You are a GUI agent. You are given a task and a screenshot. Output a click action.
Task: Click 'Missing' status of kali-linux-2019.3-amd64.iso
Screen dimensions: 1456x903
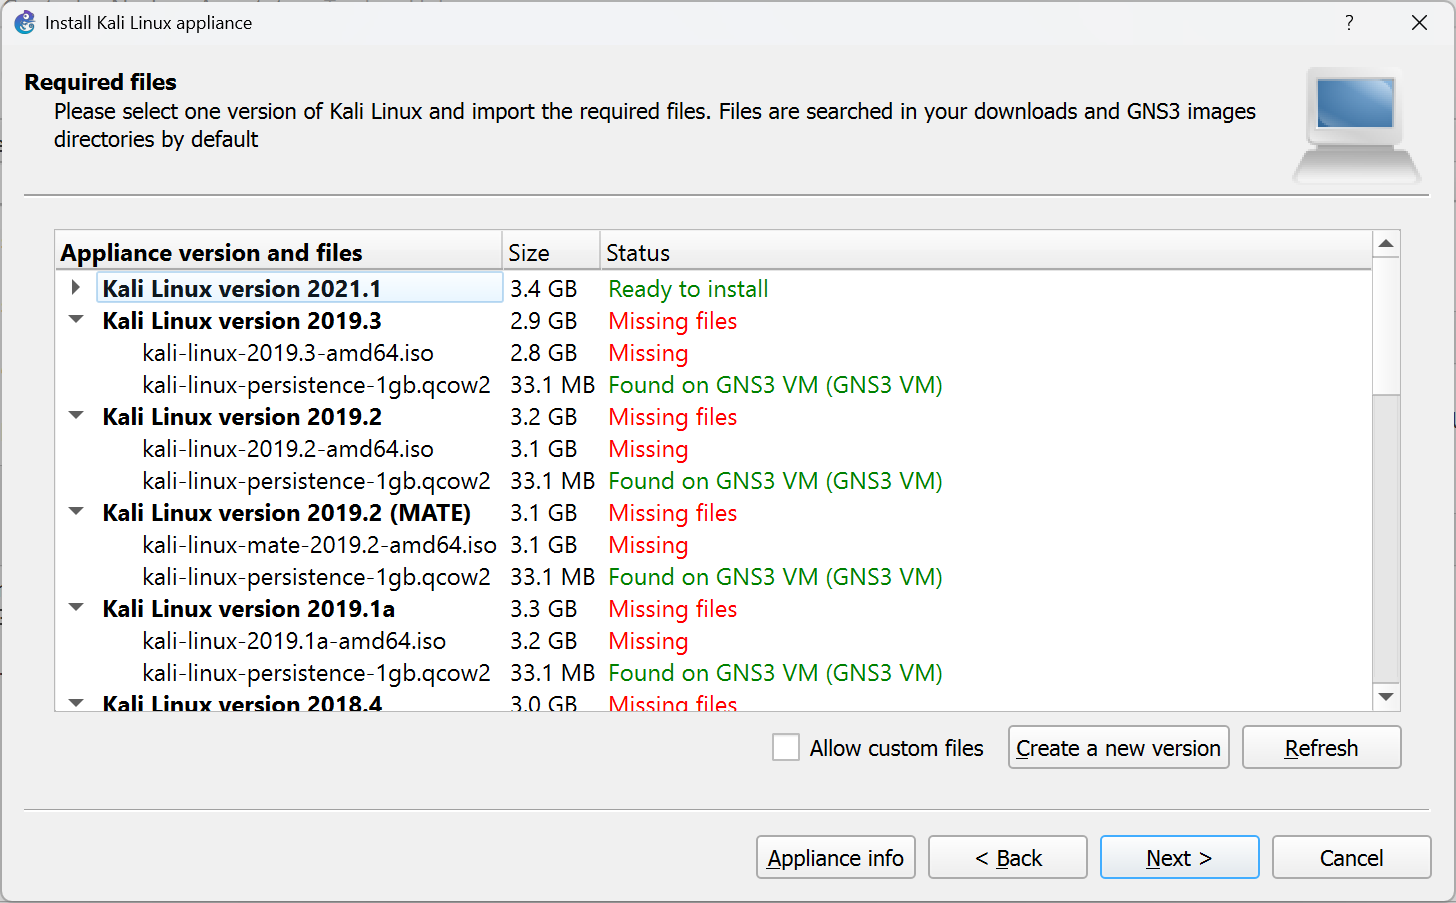coord(648,352)
